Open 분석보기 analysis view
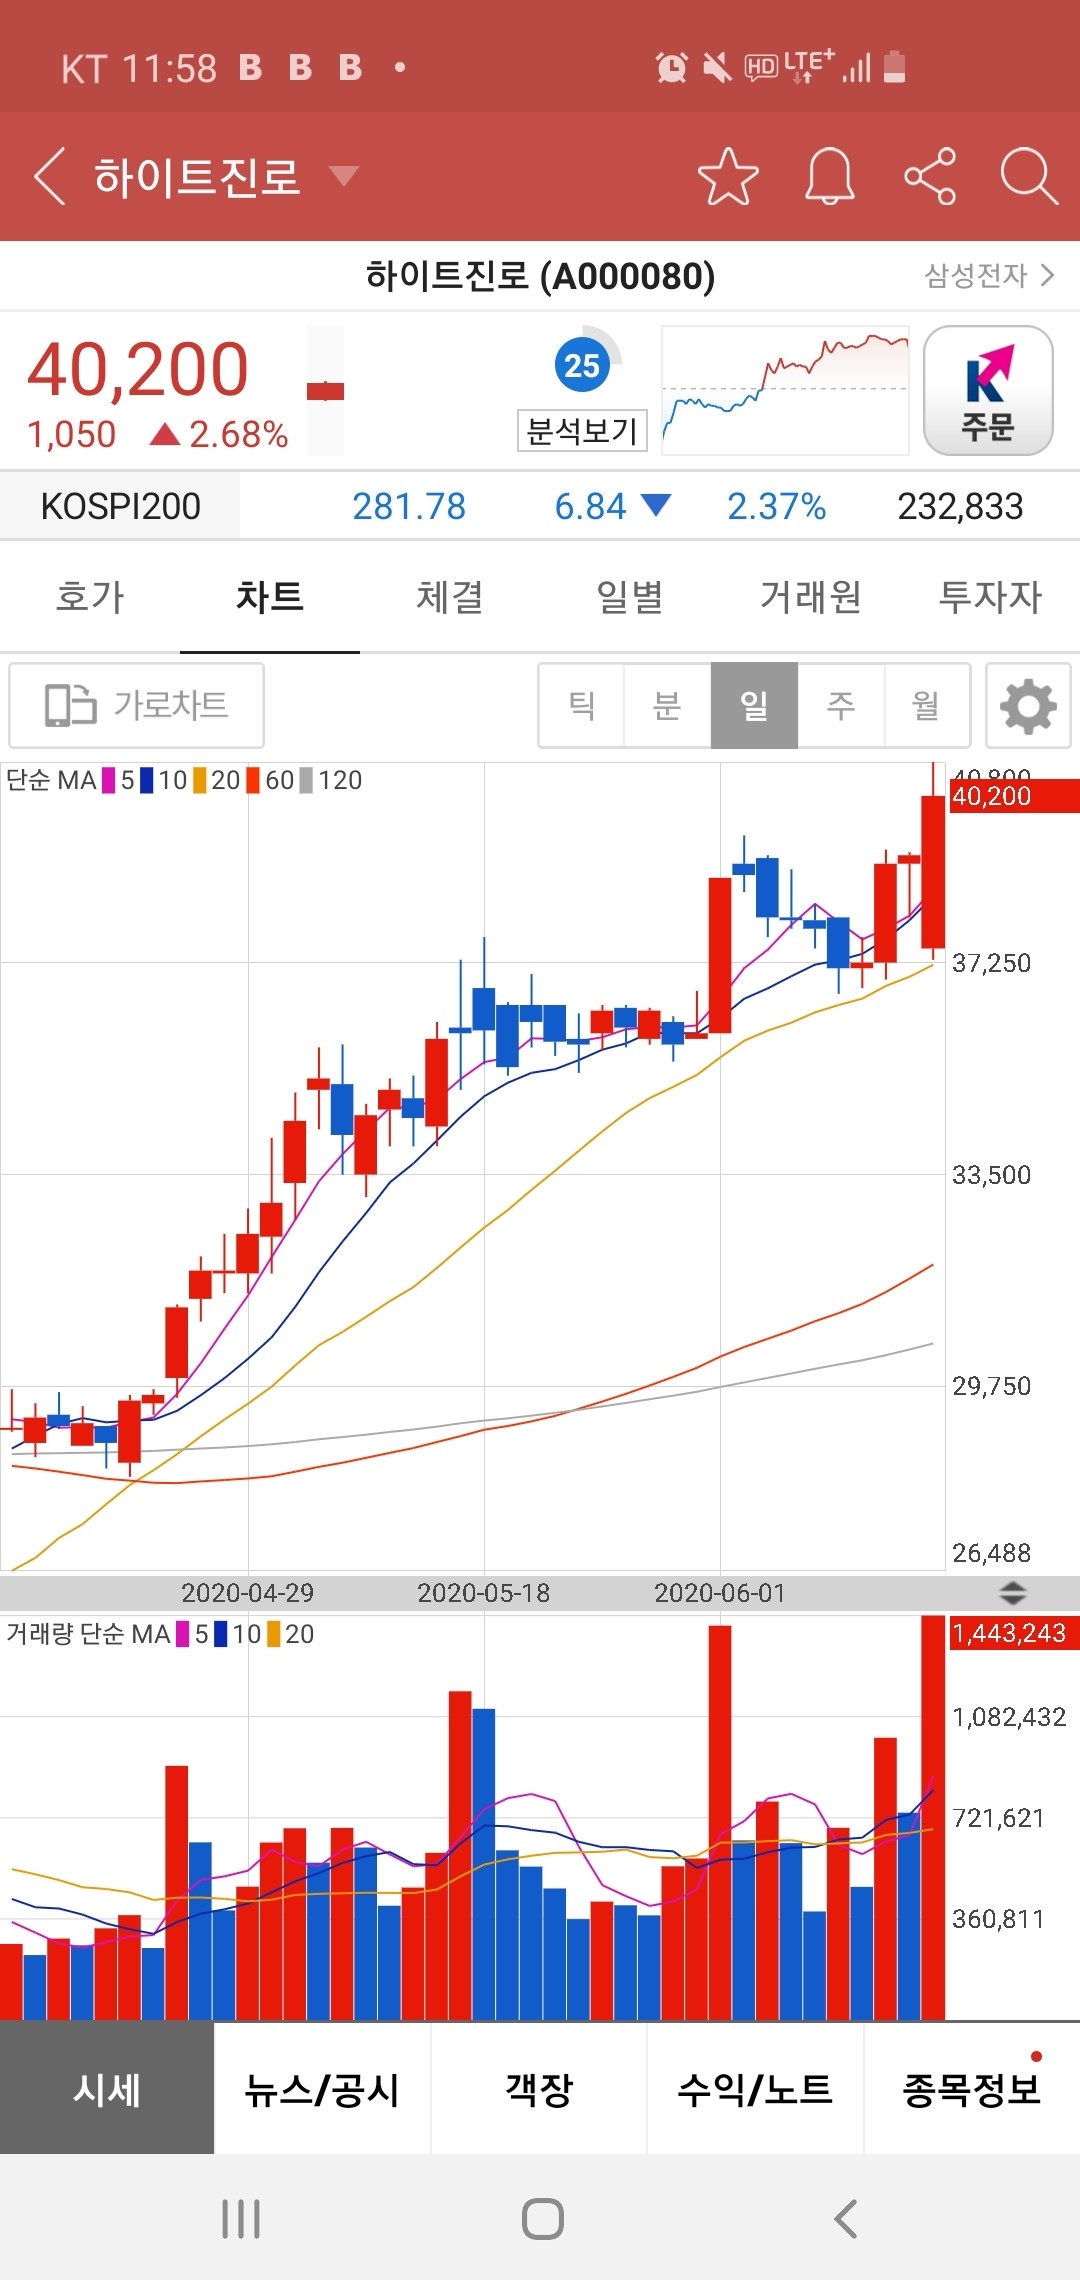This screenshot has height=2280, width=1080. click(x=582, y=431)
